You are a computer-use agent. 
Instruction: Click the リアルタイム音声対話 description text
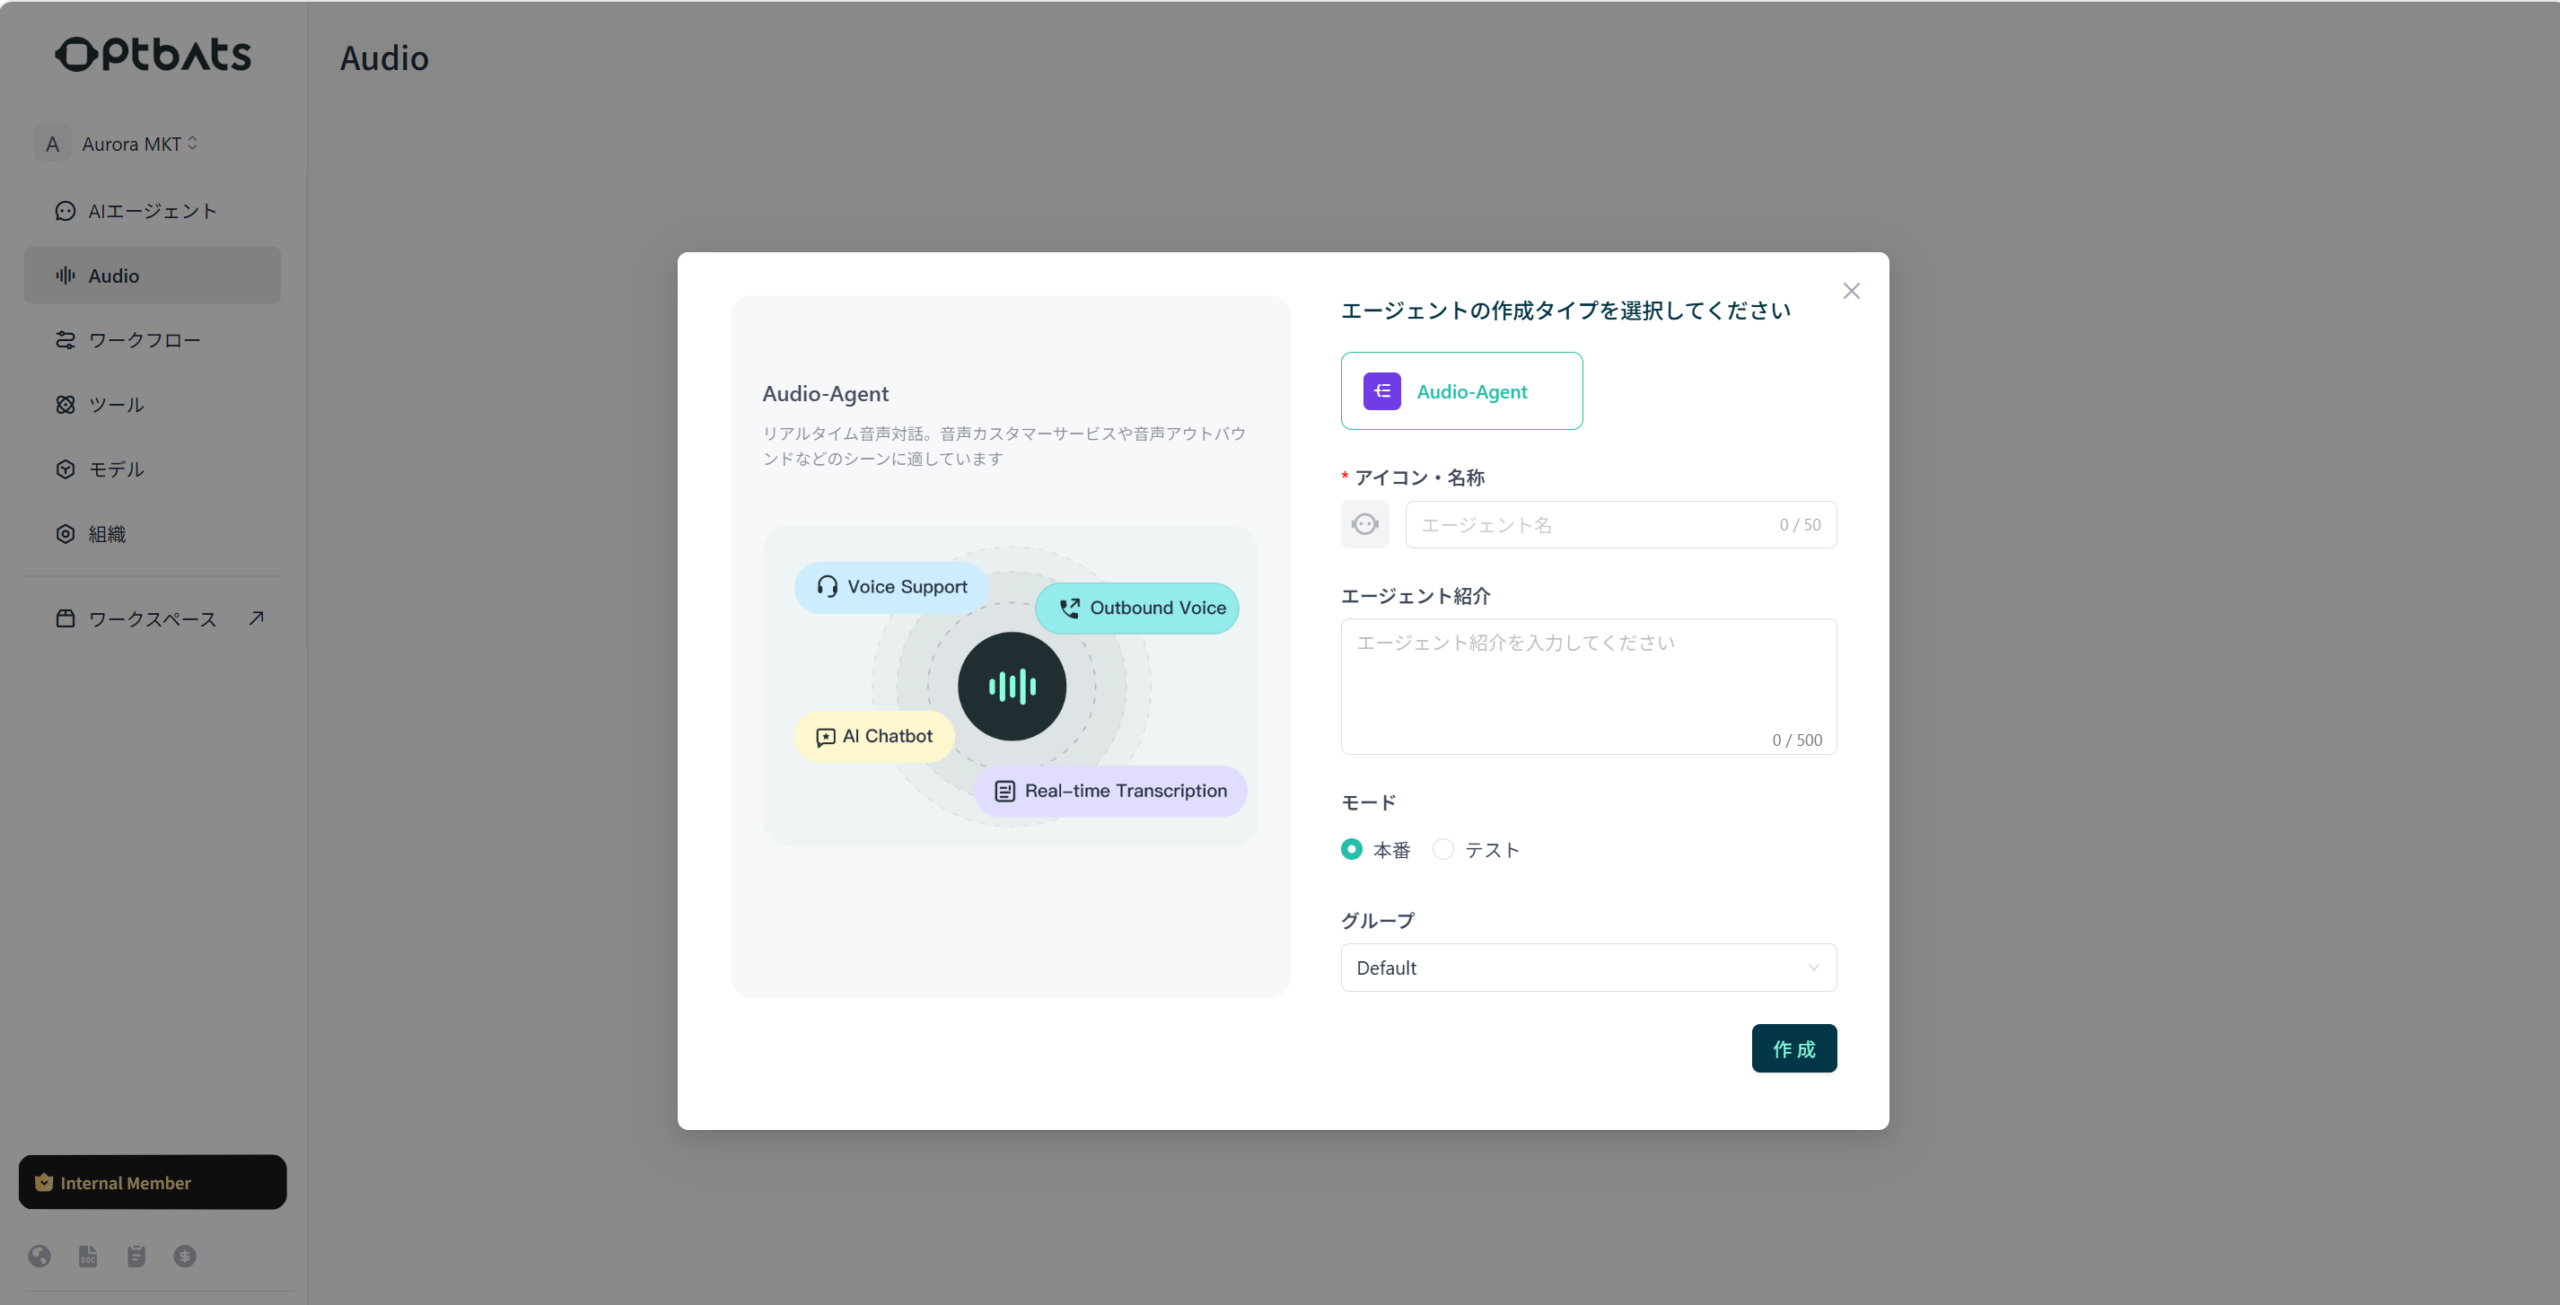[1004, 446]
